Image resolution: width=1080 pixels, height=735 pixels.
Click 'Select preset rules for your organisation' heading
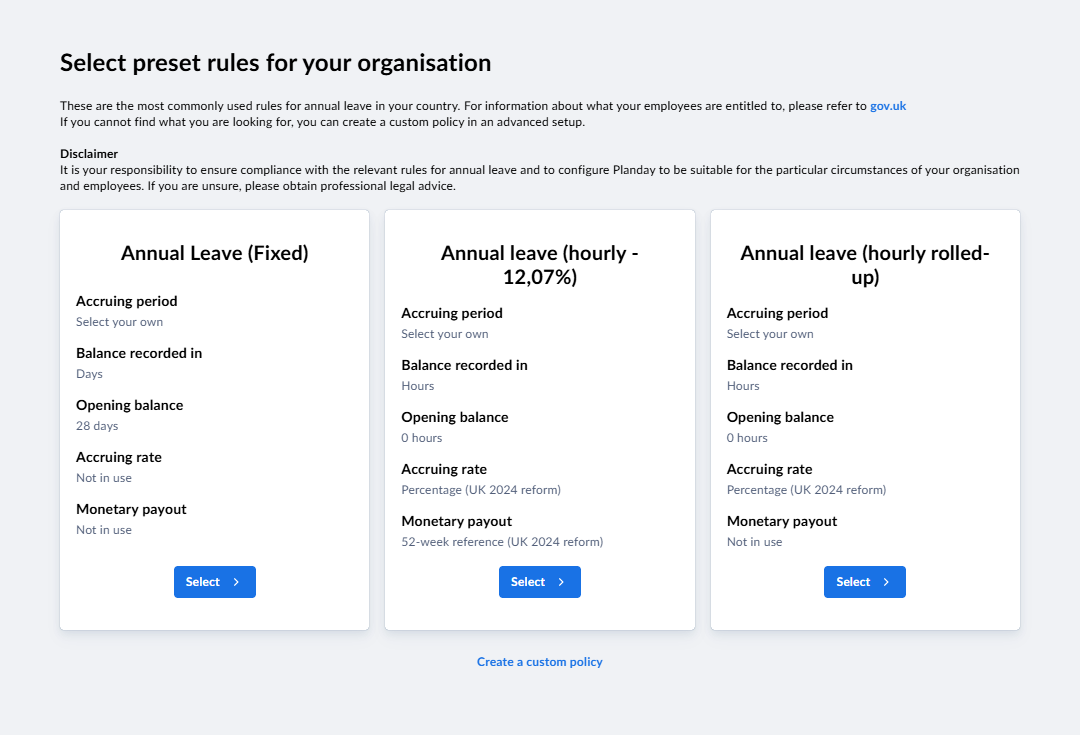[x=276, y=63]
